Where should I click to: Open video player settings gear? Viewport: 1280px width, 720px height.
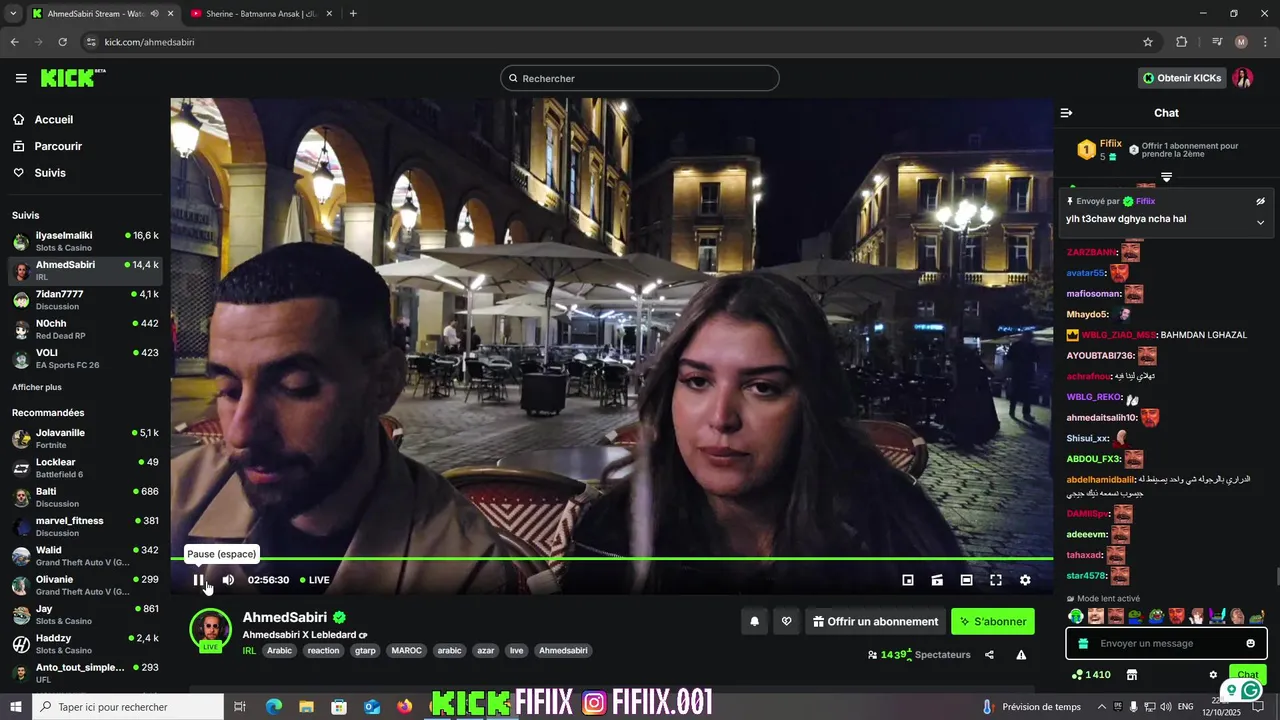click(1025, 580)
